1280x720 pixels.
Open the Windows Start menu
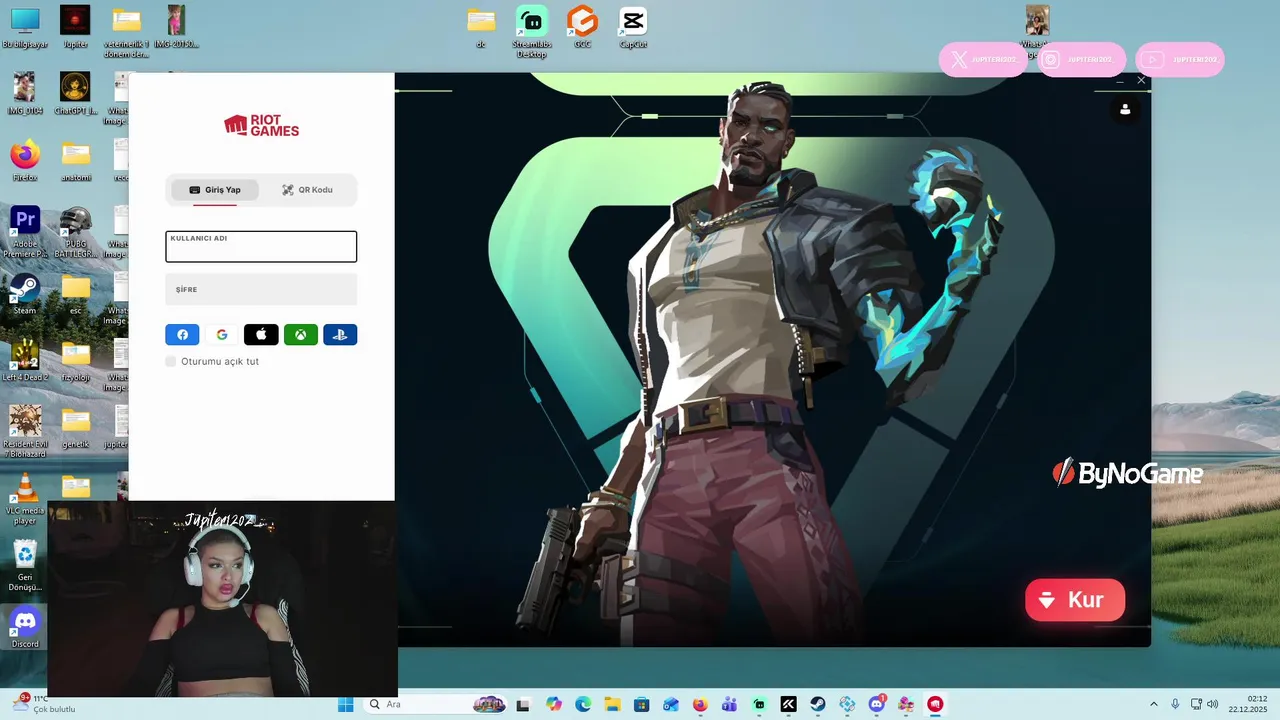click(x=345, y=704)
